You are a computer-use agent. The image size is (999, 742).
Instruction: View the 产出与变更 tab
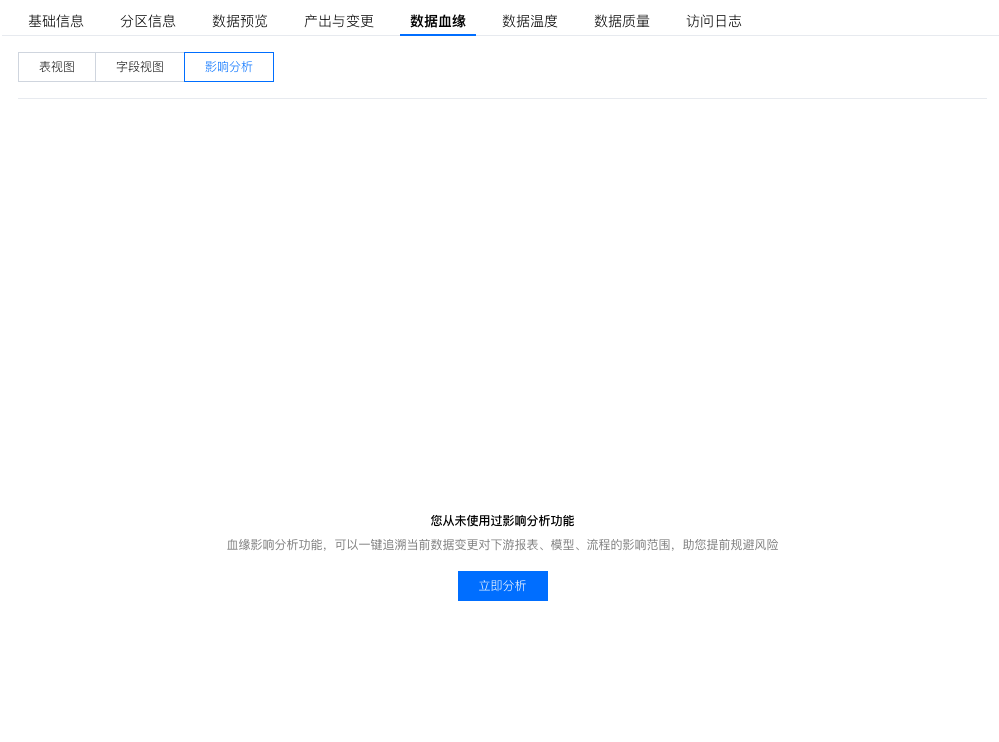[x=338, y=19]
